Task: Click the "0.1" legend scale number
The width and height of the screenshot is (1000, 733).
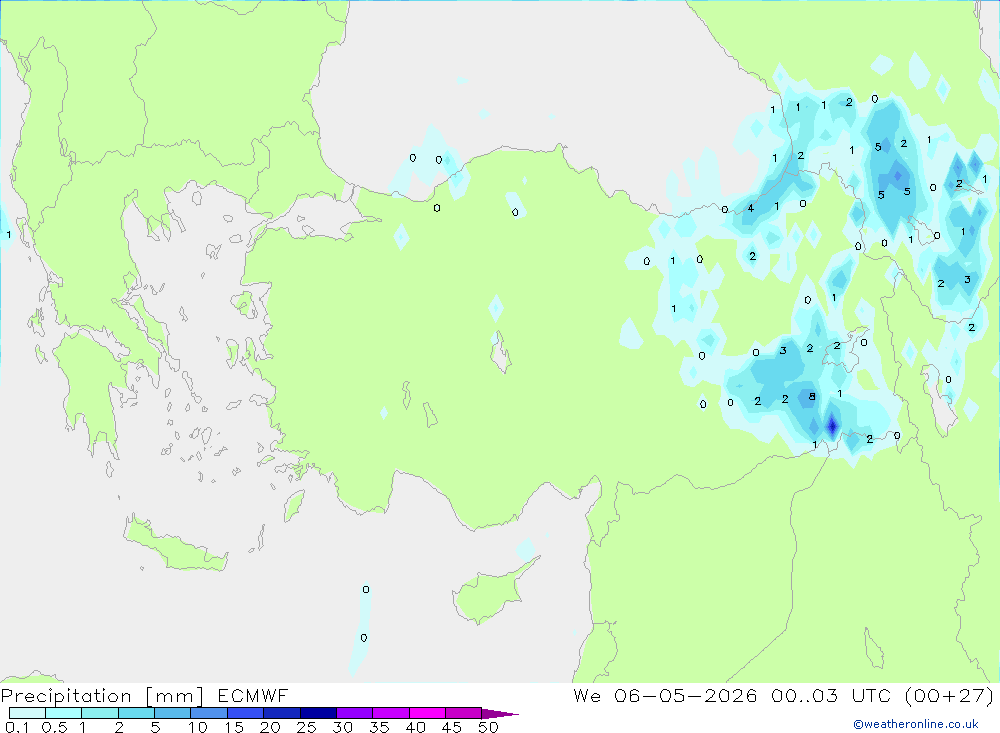Action: click(17, 727)
